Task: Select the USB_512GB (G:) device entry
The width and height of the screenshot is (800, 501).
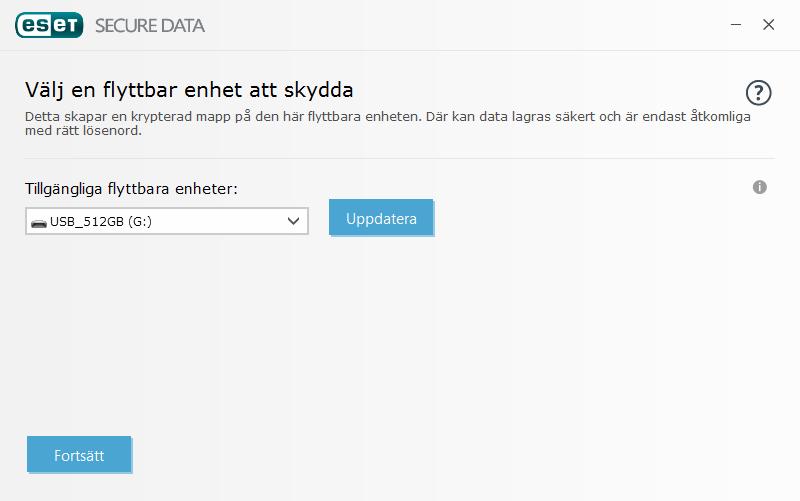Action: tap(98, 222)
